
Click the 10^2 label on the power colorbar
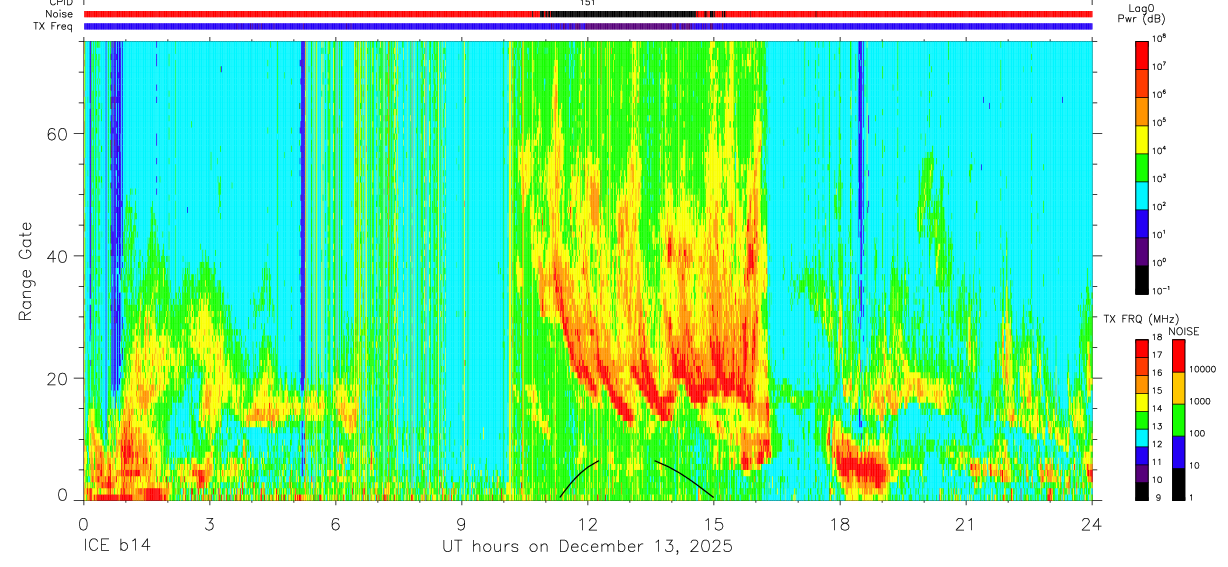coord(1159,205)
